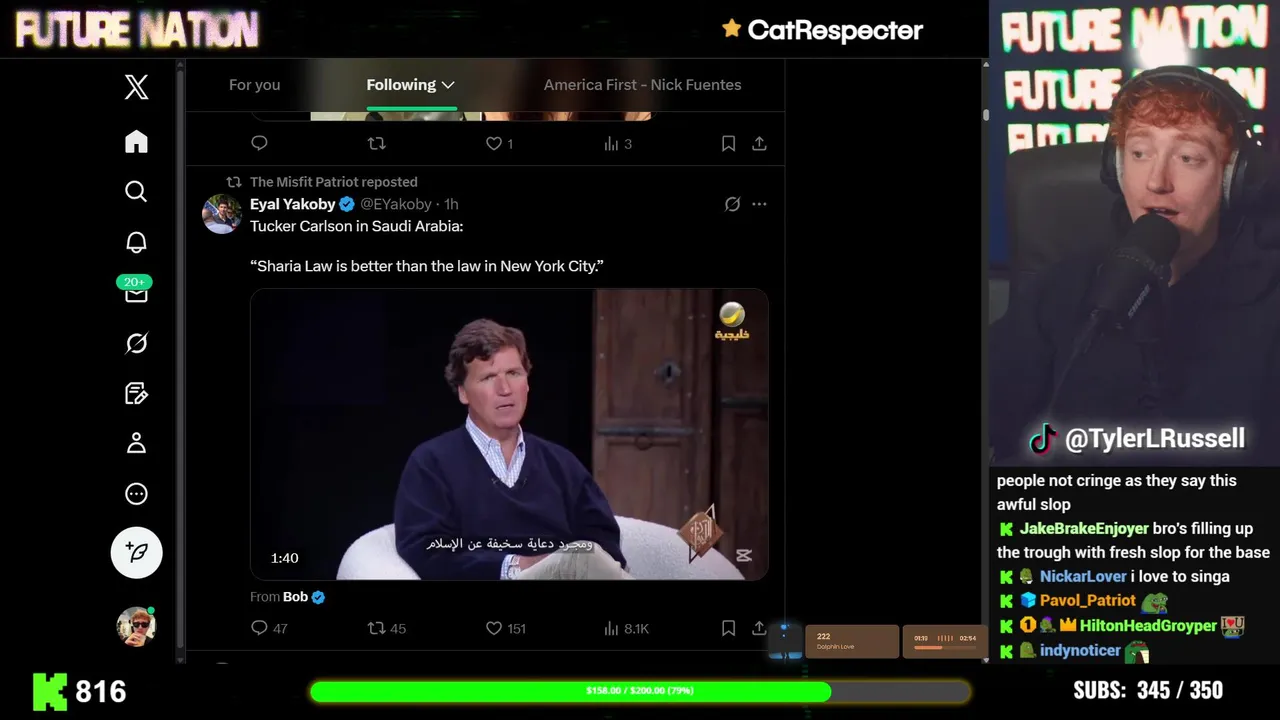The image size is (1280, 720).
Task: Open the Notifications bell icon
Action: click(x=136, y=242)
